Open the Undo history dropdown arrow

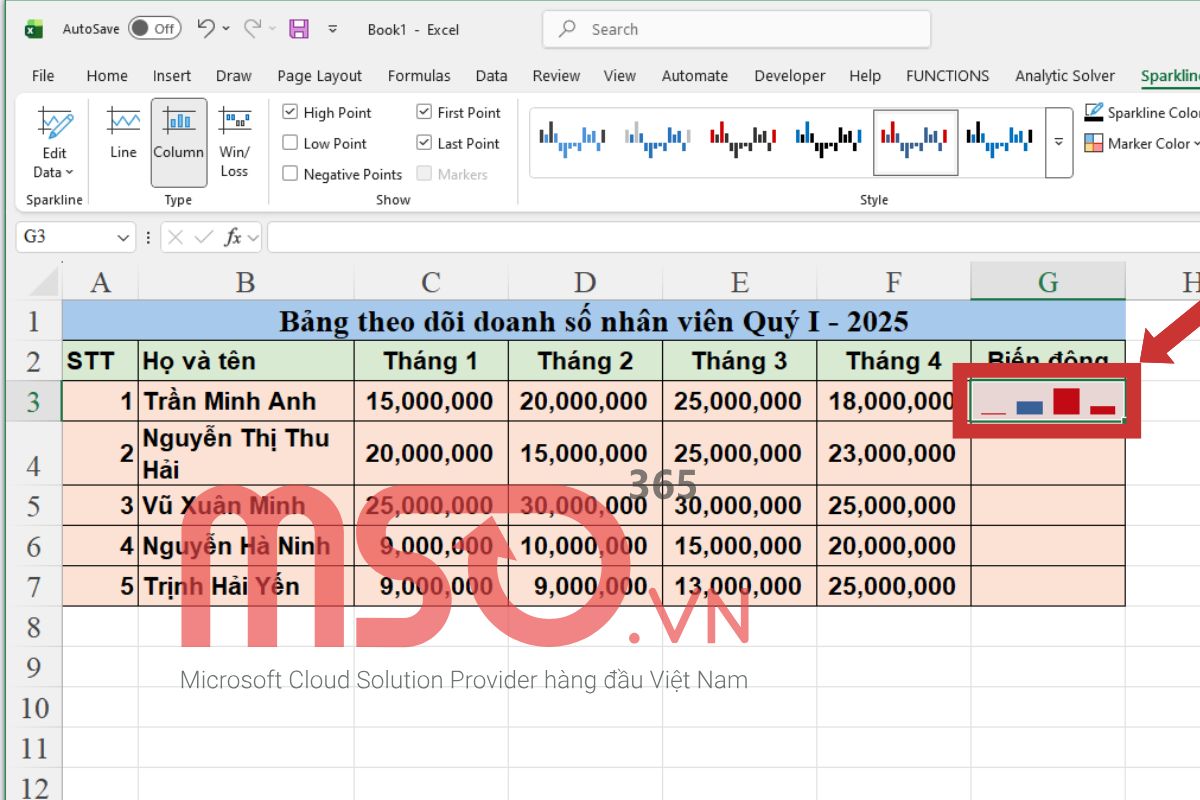coord(226,29)
